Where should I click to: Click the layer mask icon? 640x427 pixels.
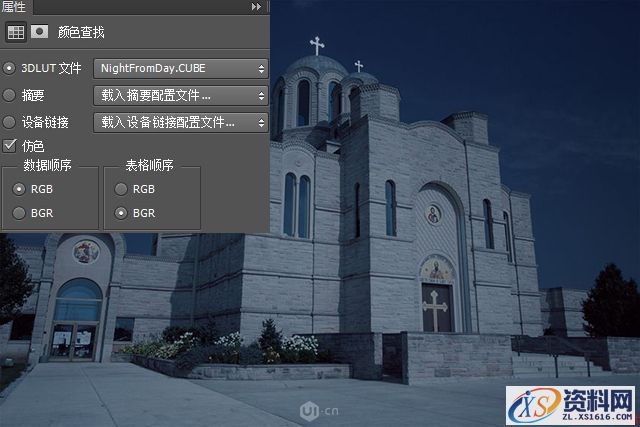pyautogui.click(x=40, y=31)
